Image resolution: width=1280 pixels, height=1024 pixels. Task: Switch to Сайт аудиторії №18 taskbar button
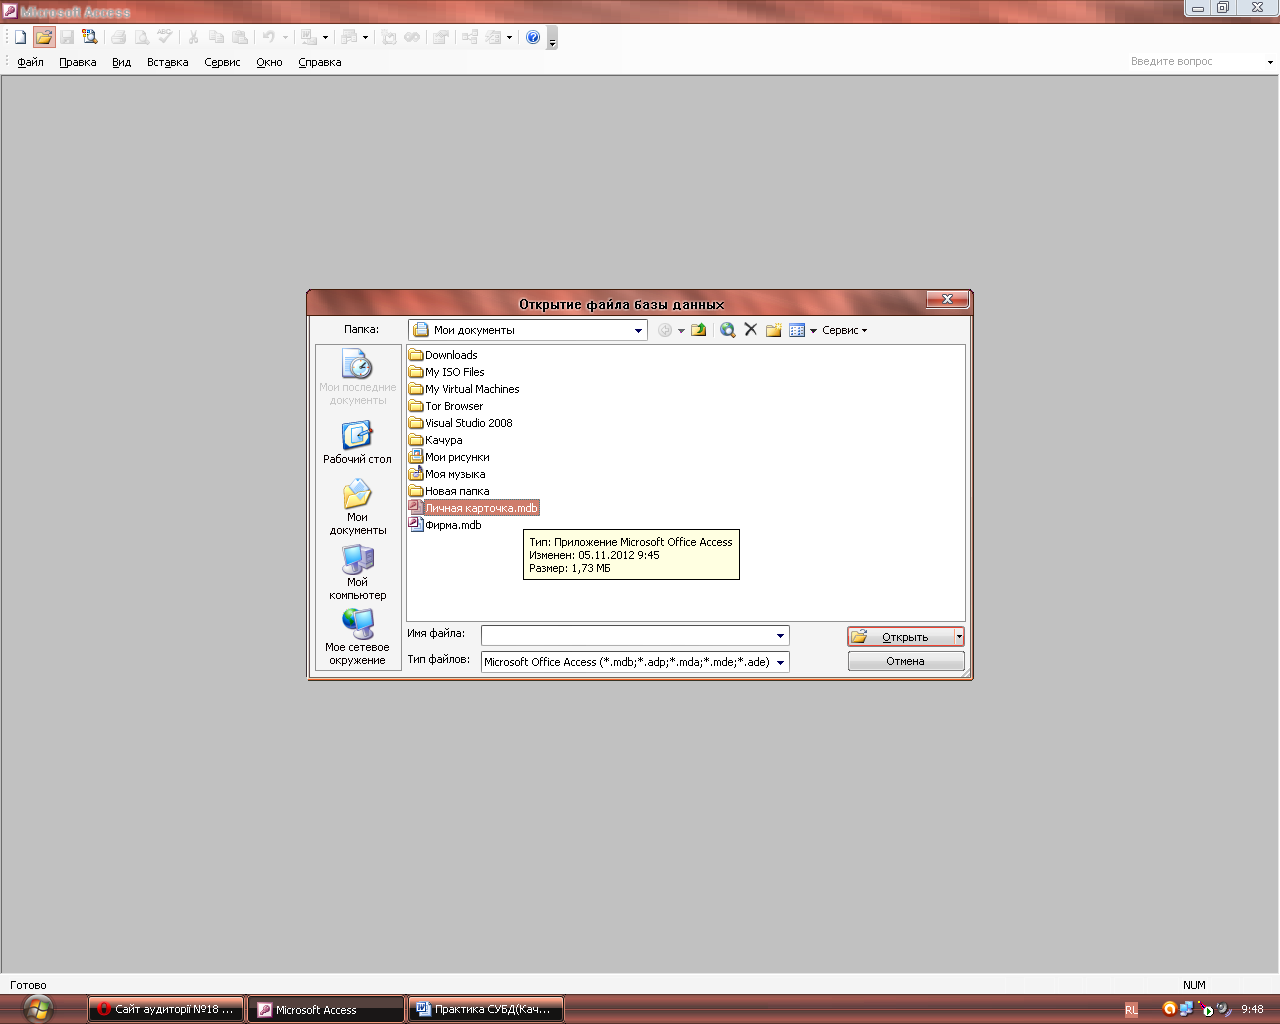pyautogui.click(x=166, y=1009)
